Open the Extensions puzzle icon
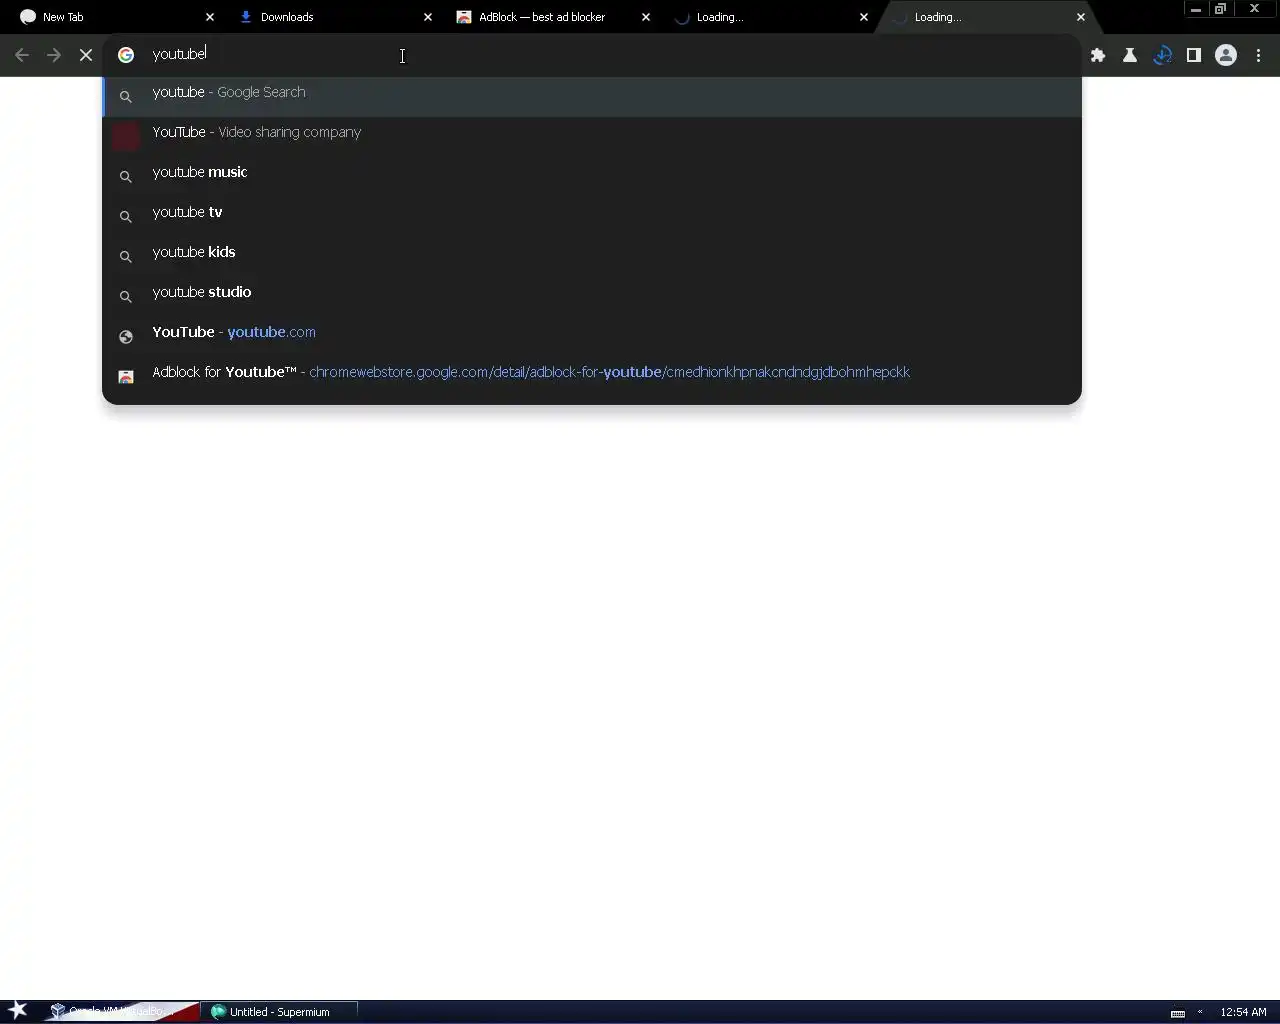The image size is (1280, 1024). tap(1098, 55)
